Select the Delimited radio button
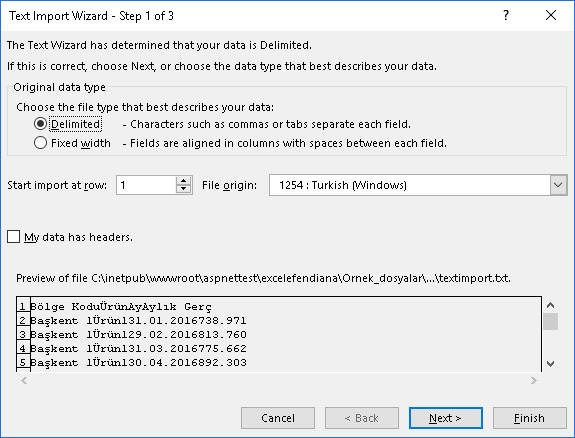Viewport: 575px width, 438px height. [40, 124]
